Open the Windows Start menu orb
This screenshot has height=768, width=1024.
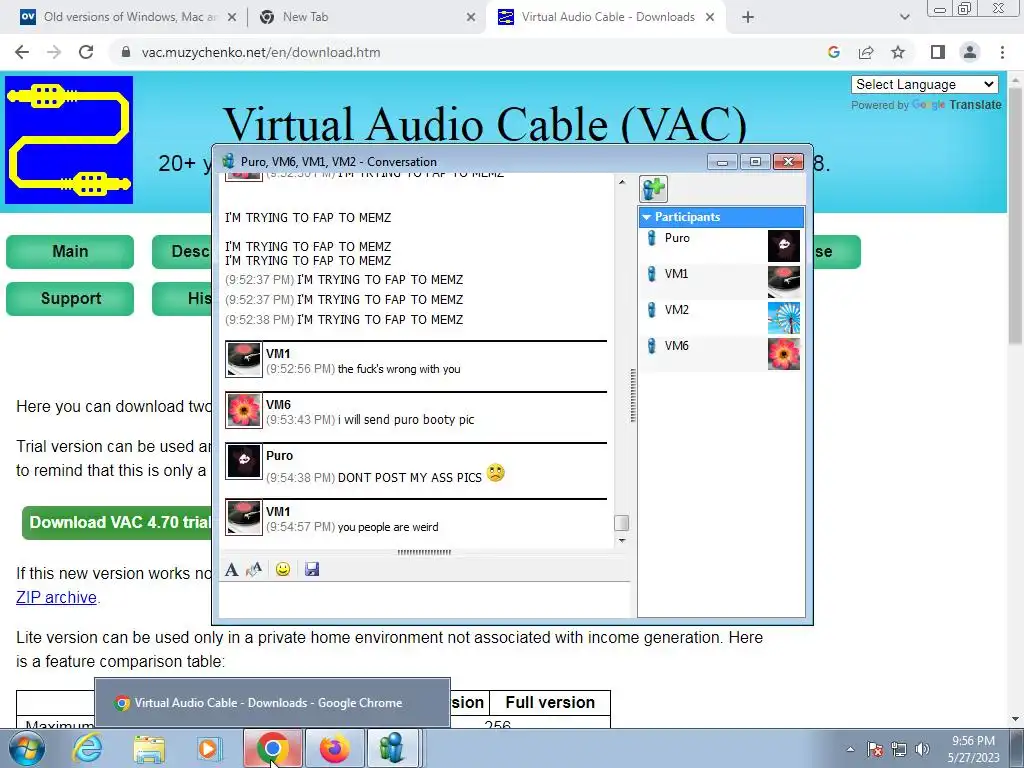pyautogui.click(x=26, y=748)
